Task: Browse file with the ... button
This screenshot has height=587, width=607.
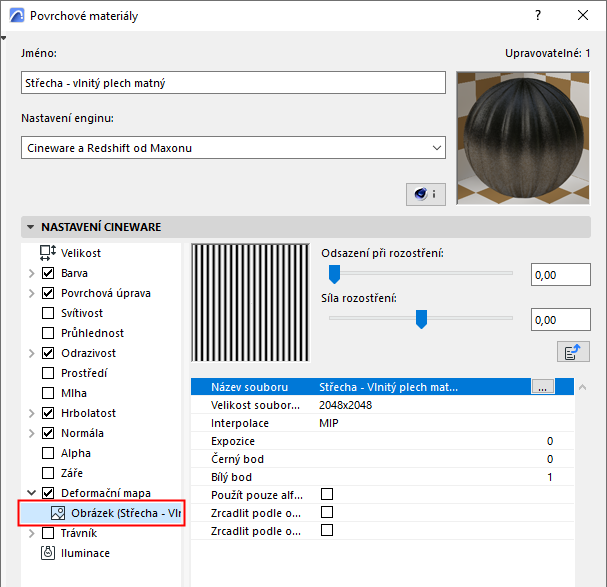Action: click(543, 386)
